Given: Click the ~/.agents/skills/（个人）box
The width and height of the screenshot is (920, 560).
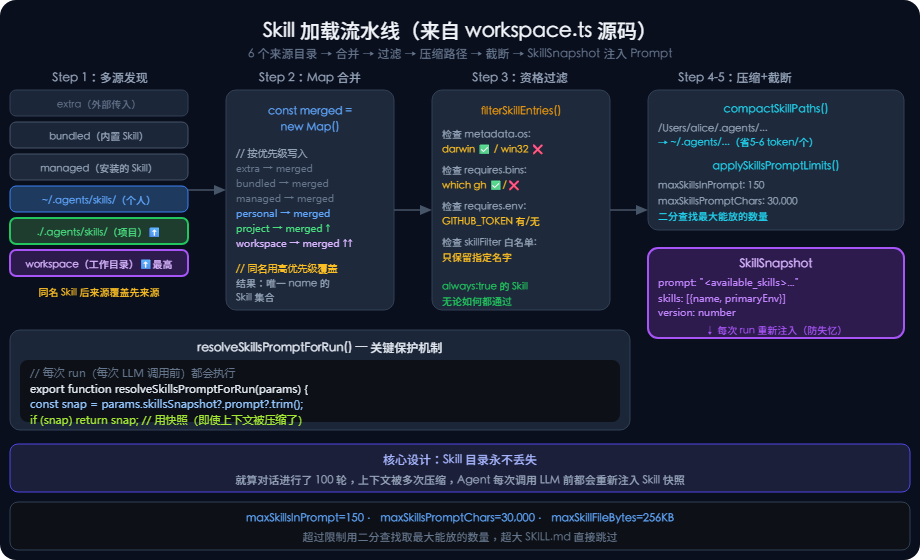Looking at the screenshot, I should 99,199.
